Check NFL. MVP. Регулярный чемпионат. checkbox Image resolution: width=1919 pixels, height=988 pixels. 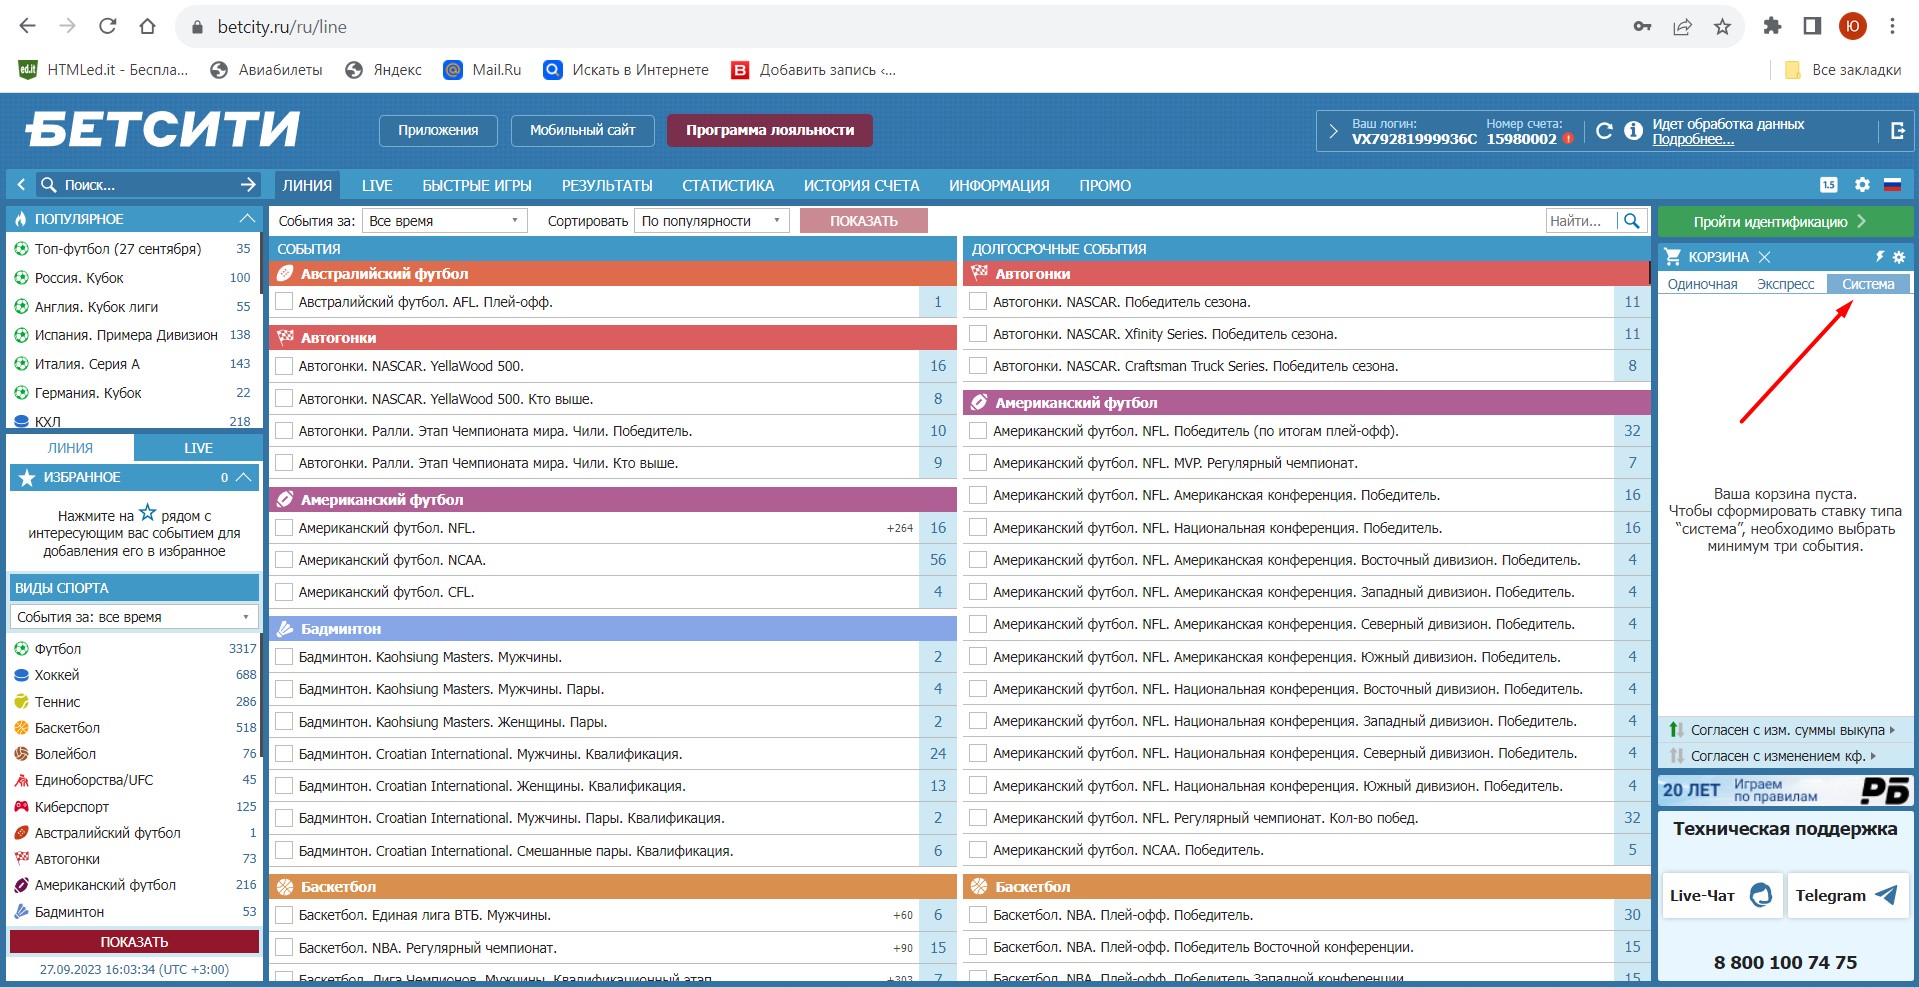(x=979, y=463)
